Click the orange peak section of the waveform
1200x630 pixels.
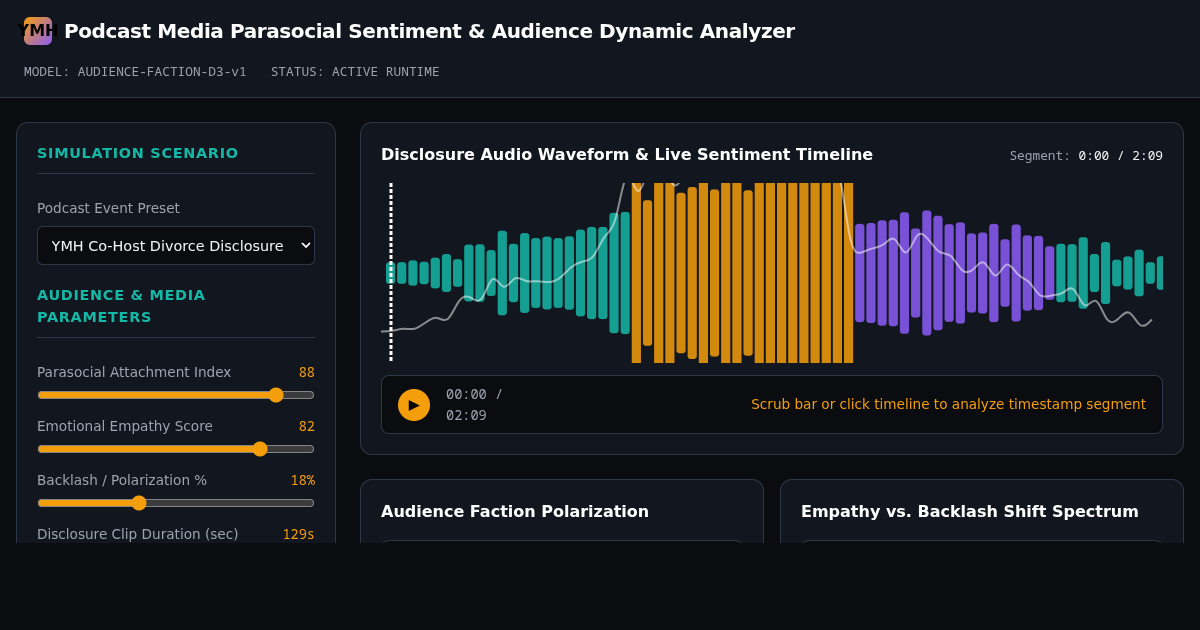(742, 272)
